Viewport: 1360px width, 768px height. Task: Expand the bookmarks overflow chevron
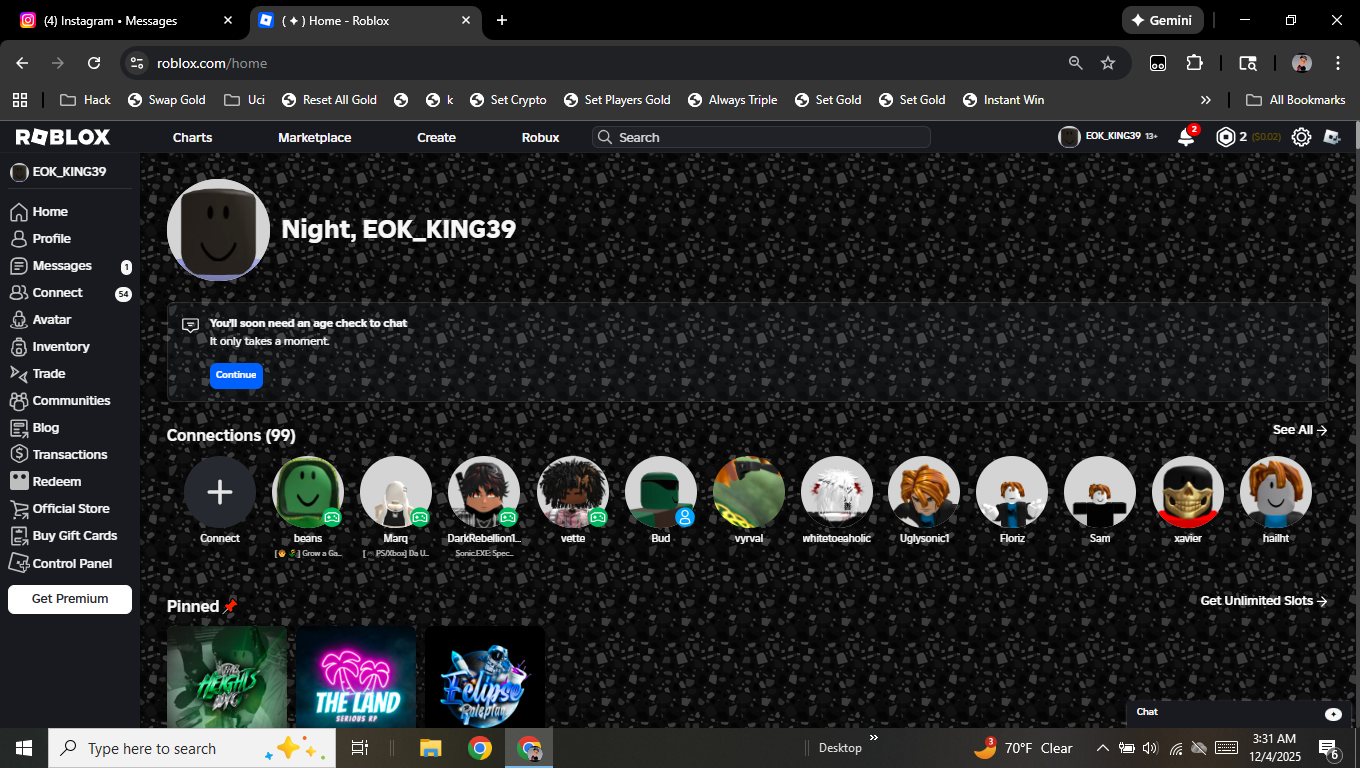[x=1206, y=100]
